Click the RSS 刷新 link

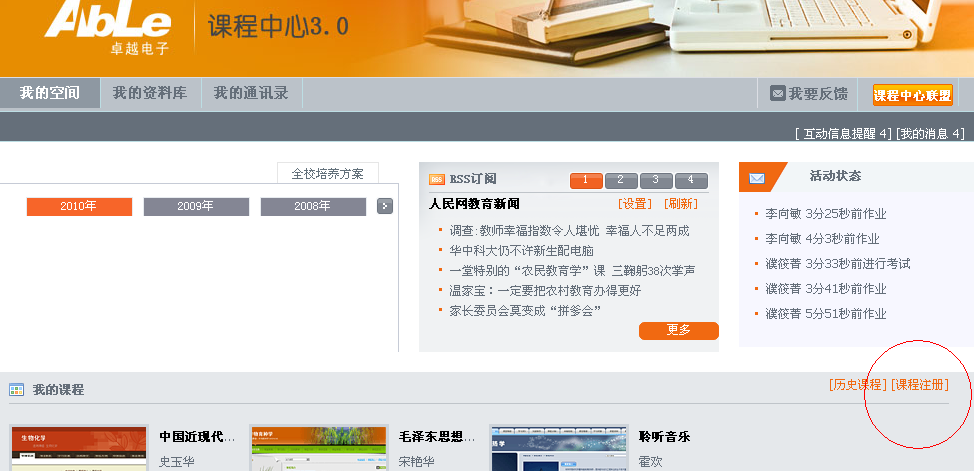pyautogui.click(x=681, y=204)
